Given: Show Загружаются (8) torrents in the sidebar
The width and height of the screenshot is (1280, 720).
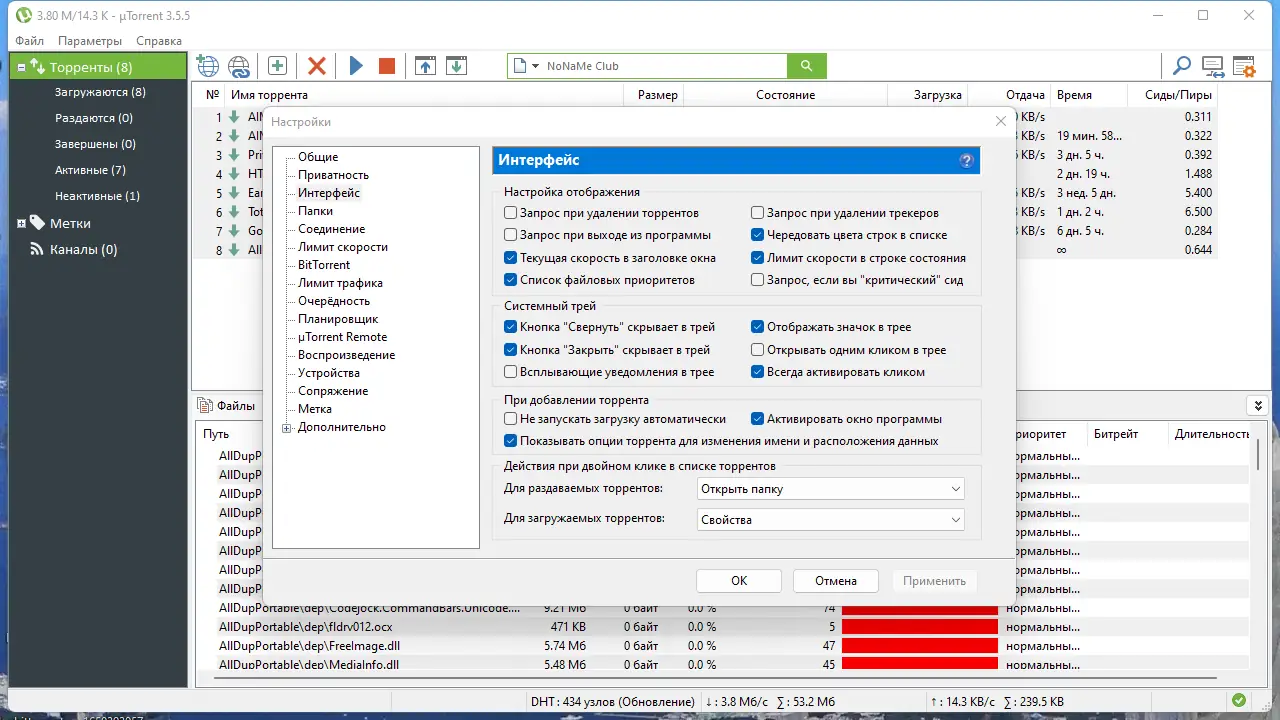Looking at the screenshot, I should pyautogui.click(x=100, y=92).
